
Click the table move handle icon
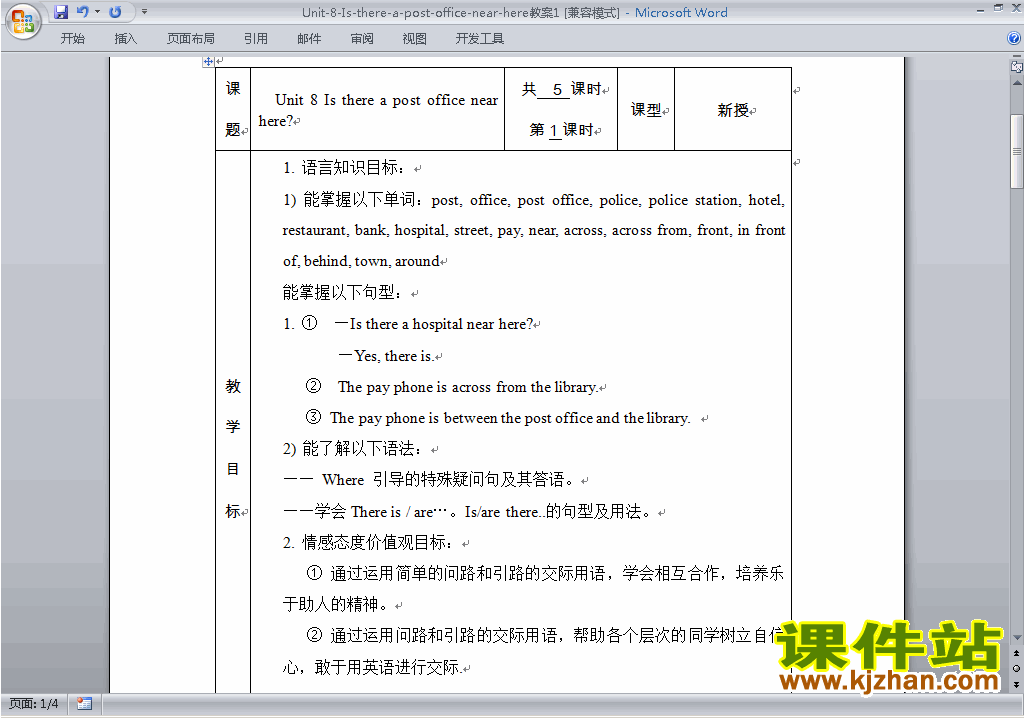point(208,61)
